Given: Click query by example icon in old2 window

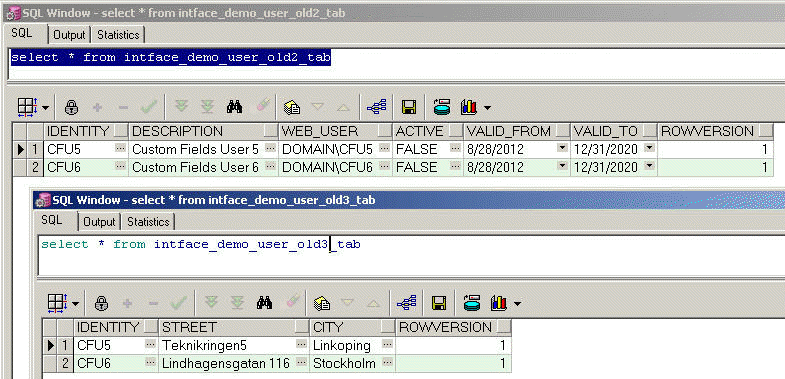Looking at the screenshot, I should 292,107.
